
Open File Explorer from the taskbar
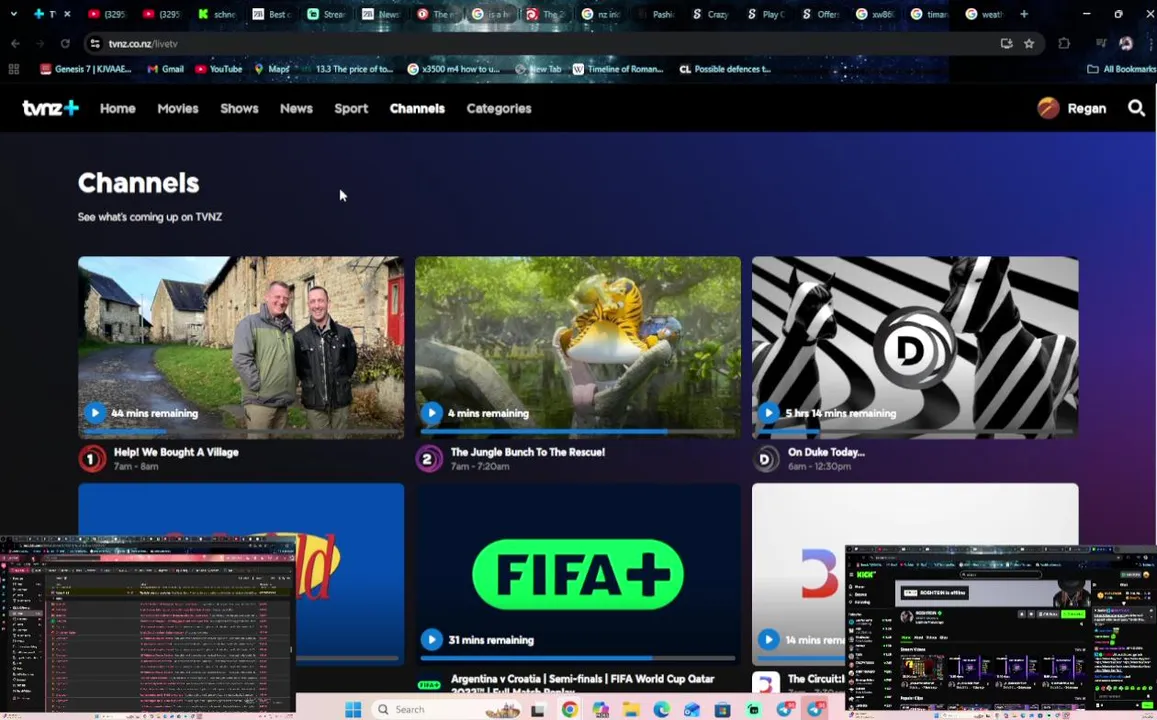pyautogui.click(x=630, y=709)
